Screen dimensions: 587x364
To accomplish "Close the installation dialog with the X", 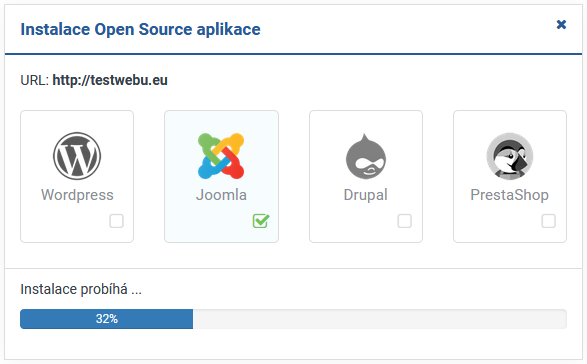I will (561, 24).
